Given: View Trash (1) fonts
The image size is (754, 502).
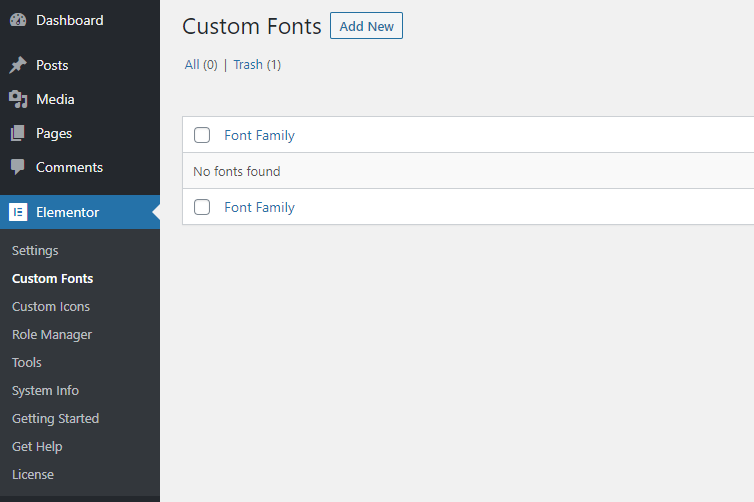Looking at the screenshot, I should (257, 64).
